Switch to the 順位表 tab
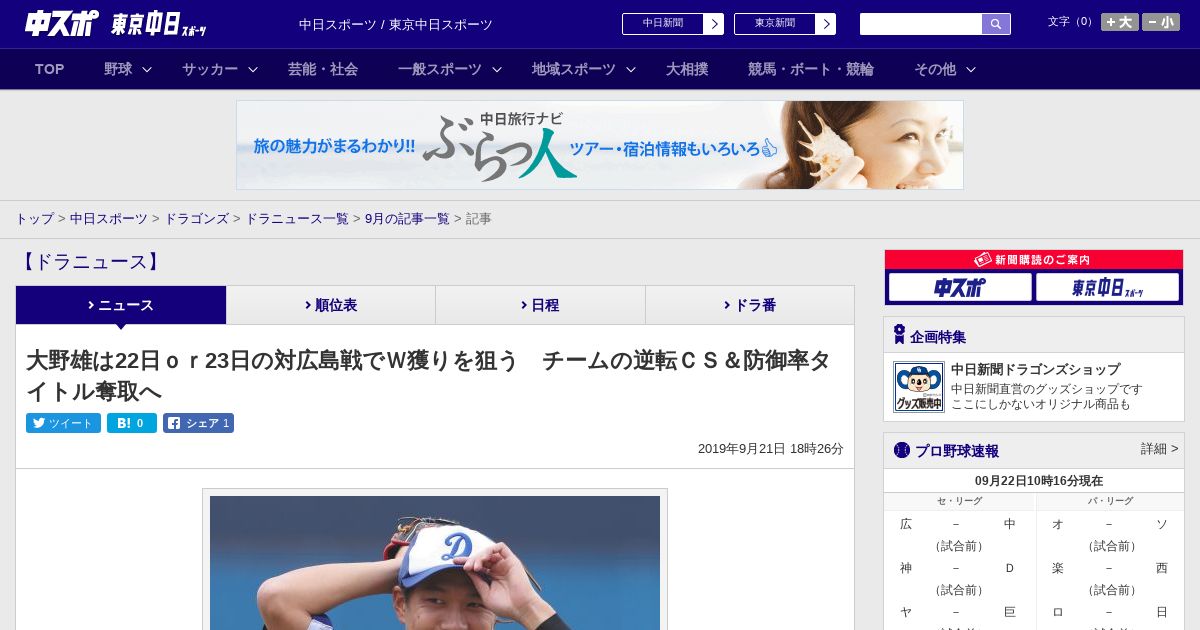This screenshot has height=630, width=1200. click(331, 305)
